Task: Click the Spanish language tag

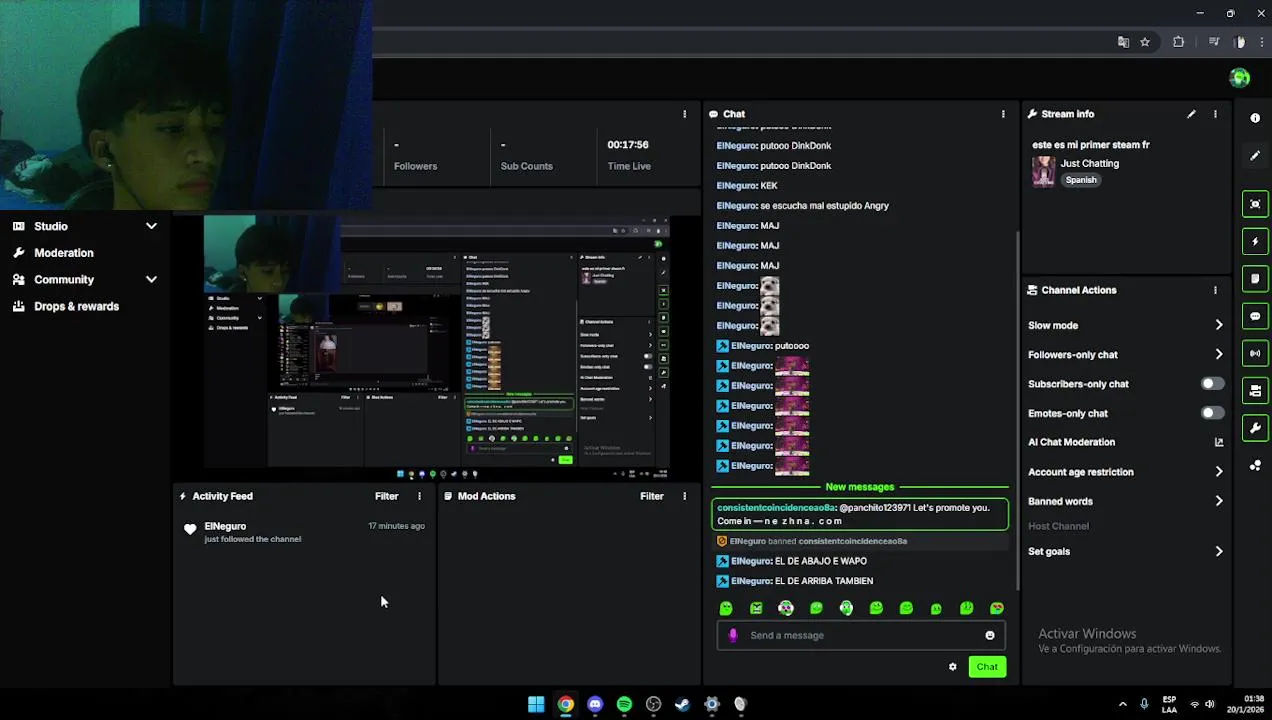Action: tap(1081, 180)
